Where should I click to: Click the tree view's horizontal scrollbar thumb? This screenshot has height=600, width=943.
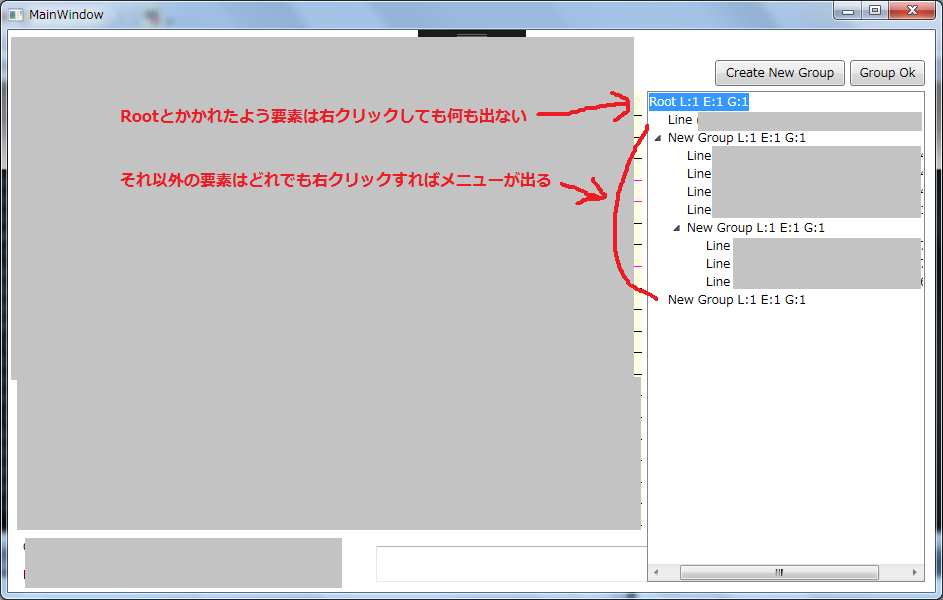coord(779,572)
